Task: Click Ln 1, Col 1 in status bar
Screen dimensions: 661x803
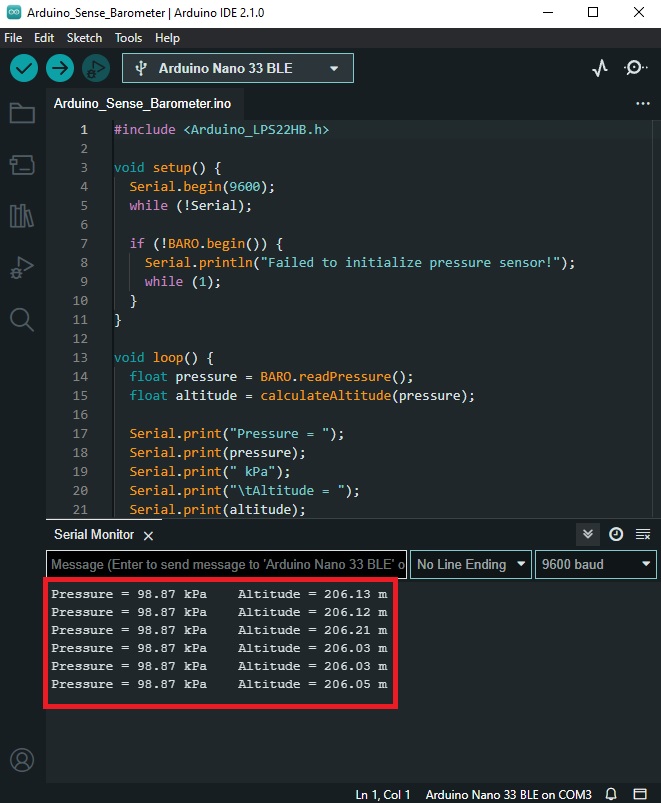Action: click(x=382, y=794)
